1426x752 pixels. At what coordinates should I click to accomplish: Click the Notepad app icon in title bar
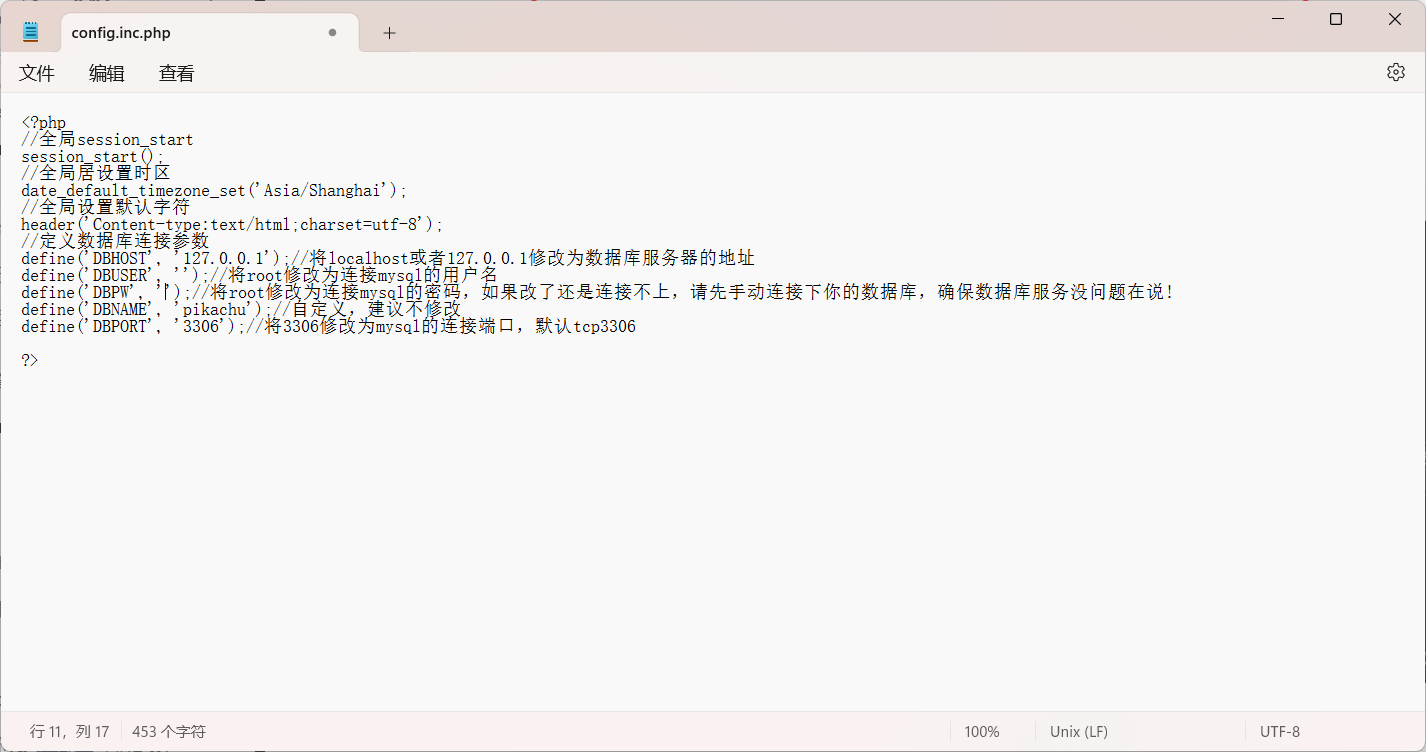[x=30, y=33]
